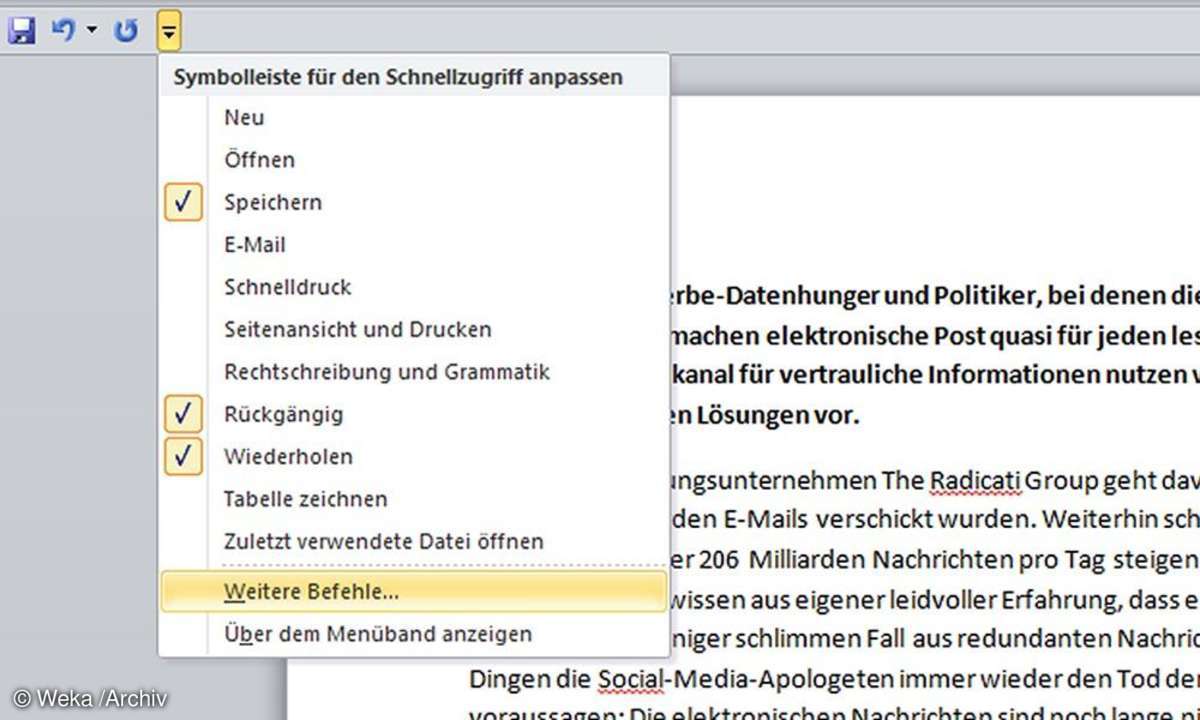Select Seitenansicht und Drucken
The image size is (1200, 720).
coord(357,329)
